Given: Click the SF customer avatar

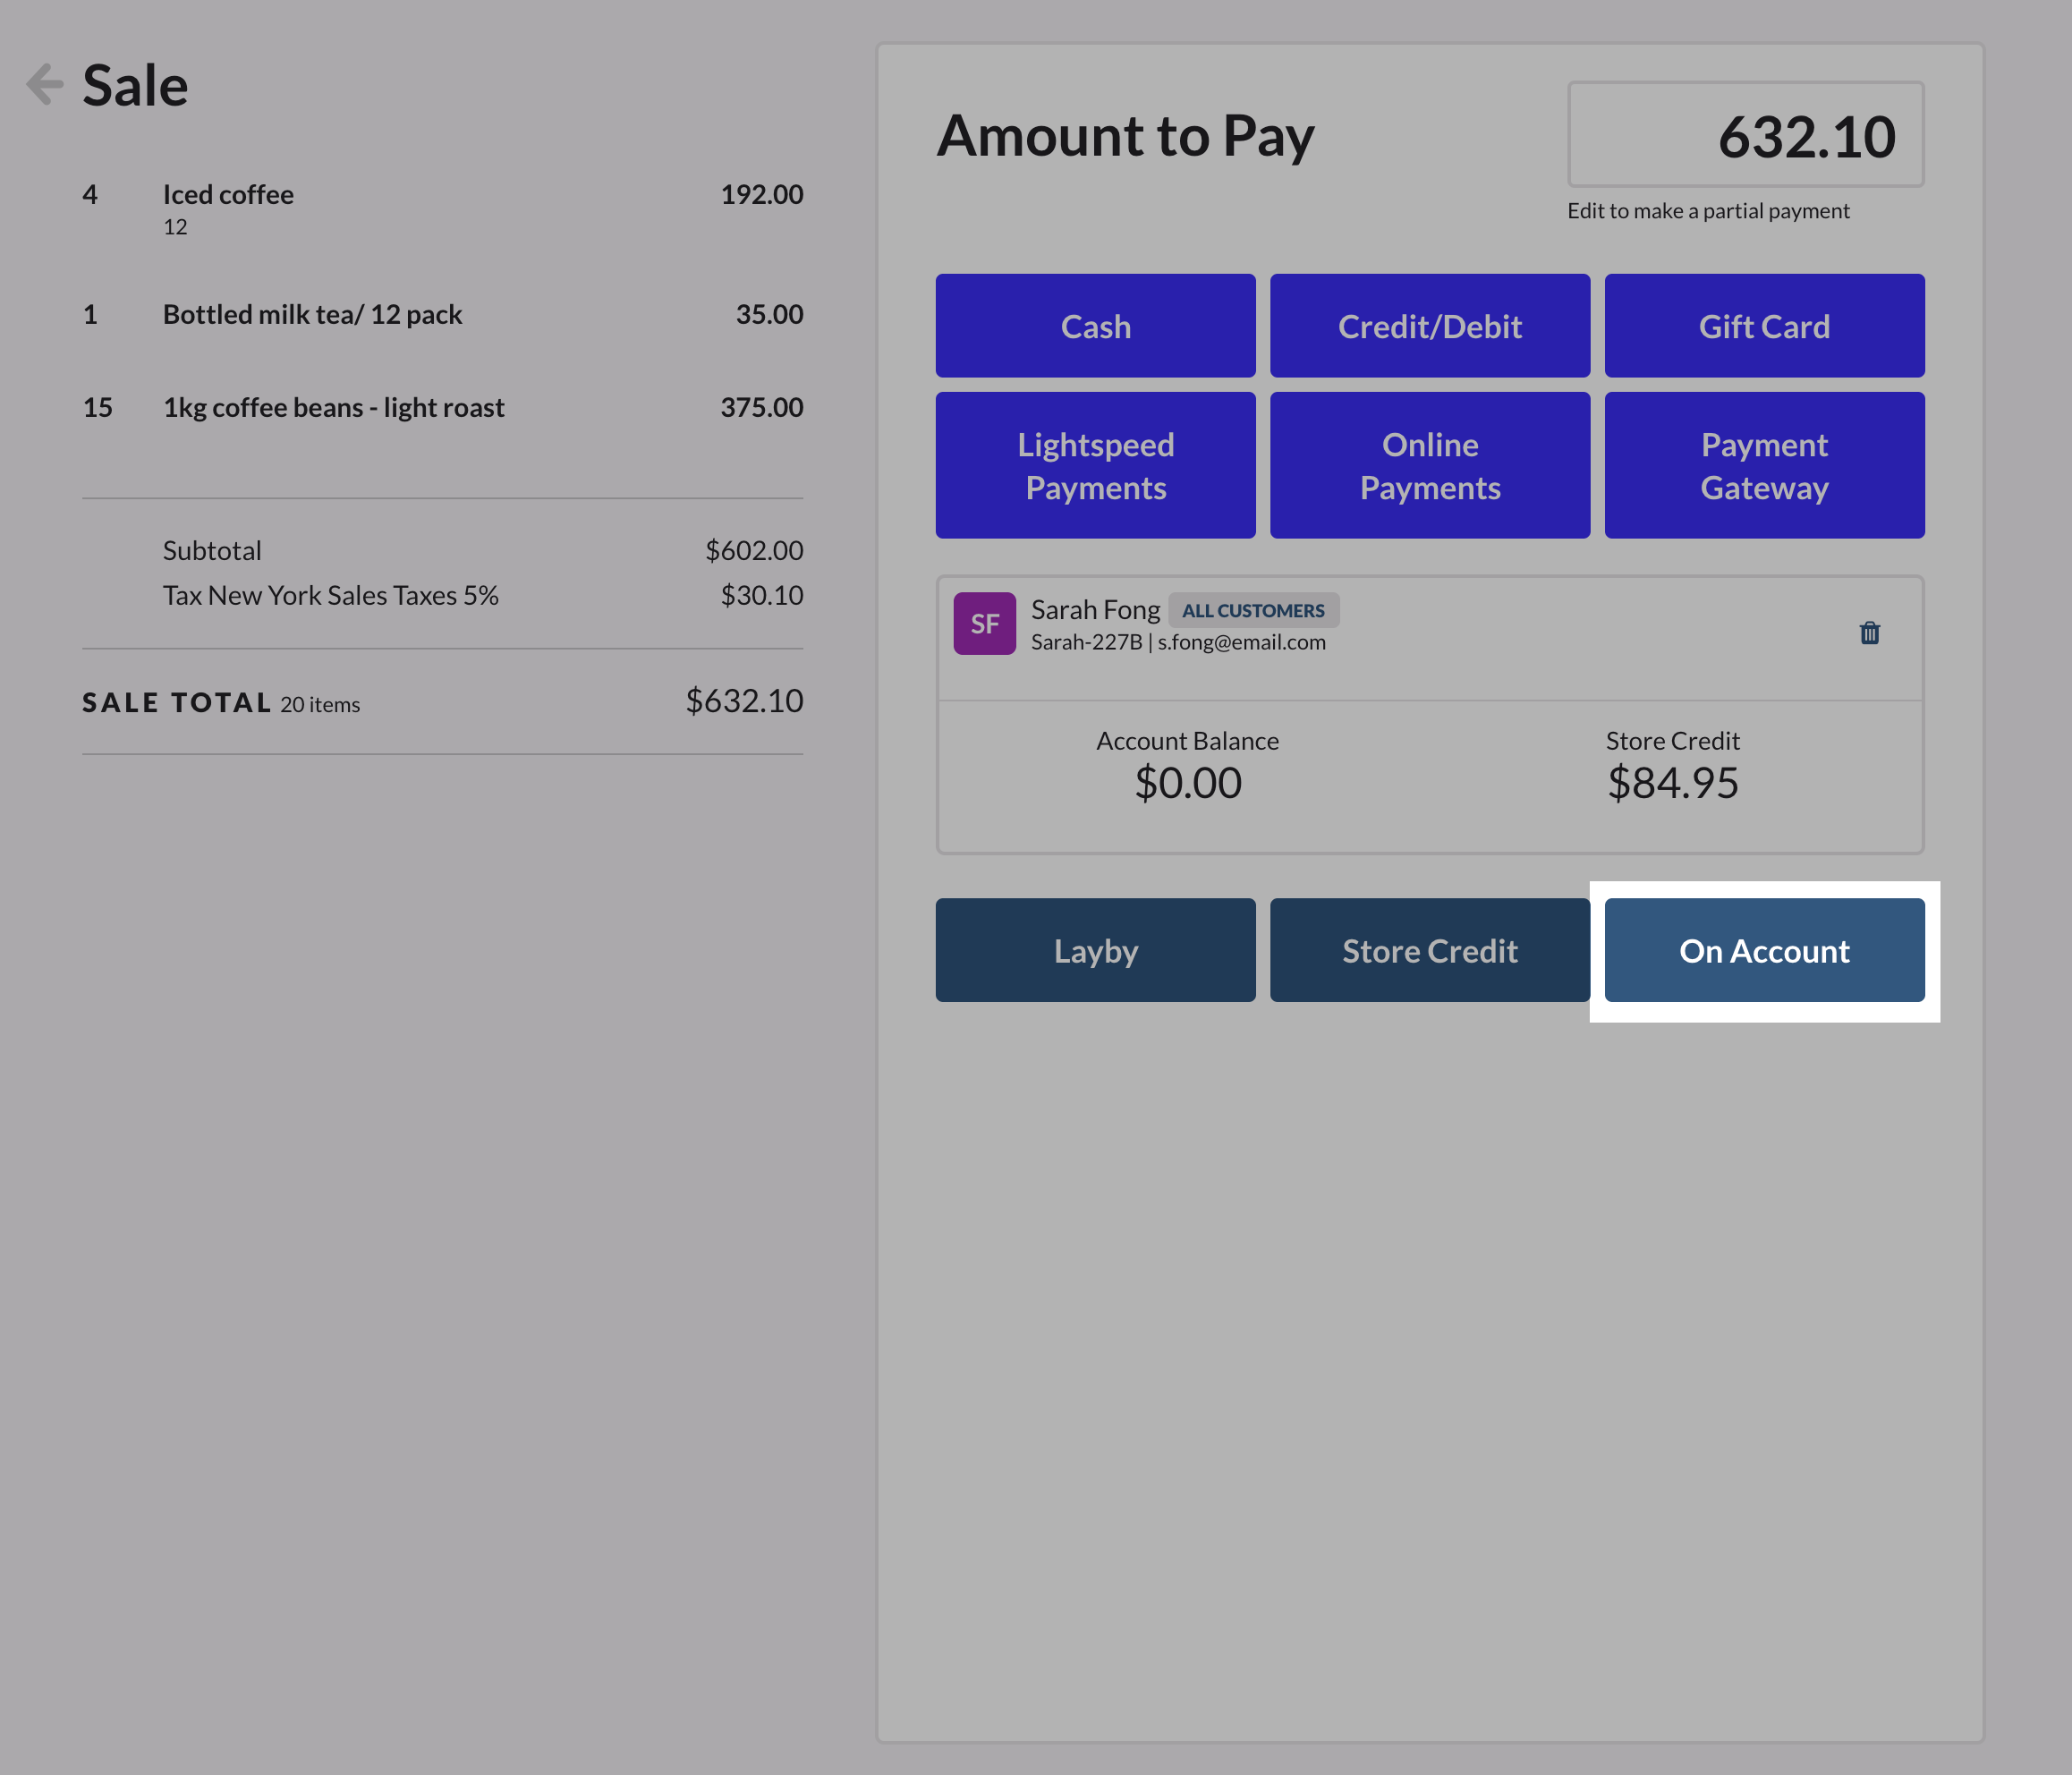Looking at the screenshot, I should click(x=984, y=624).
